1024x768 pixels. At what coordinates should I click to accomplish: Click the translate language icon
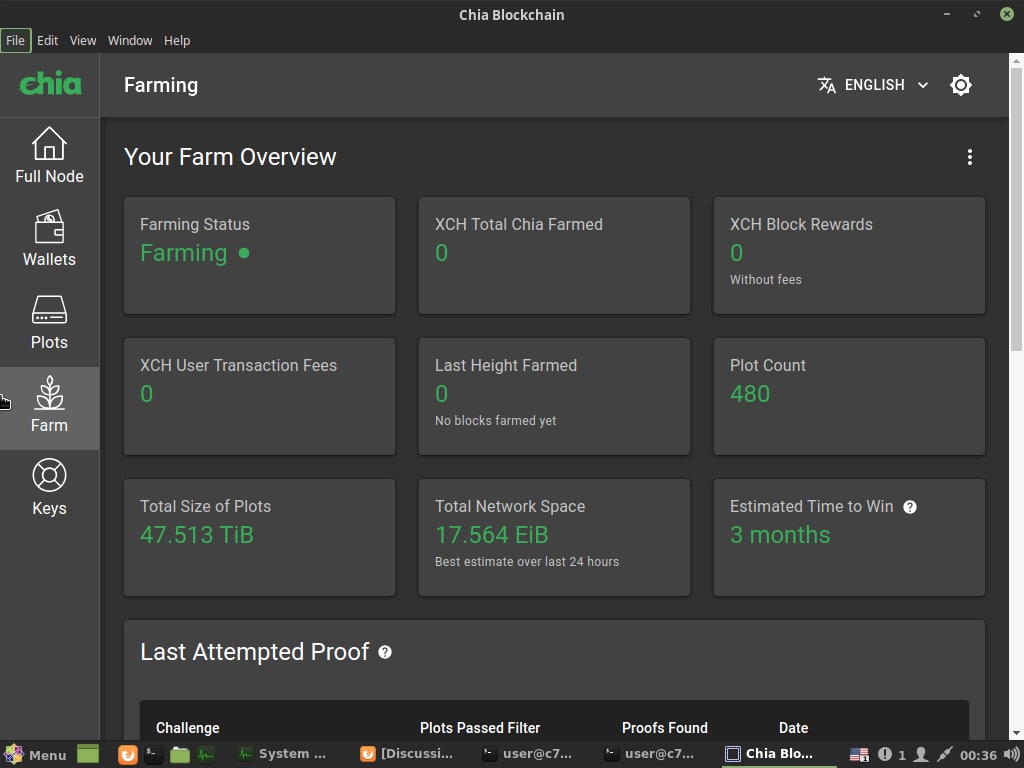tap(826, 85)
